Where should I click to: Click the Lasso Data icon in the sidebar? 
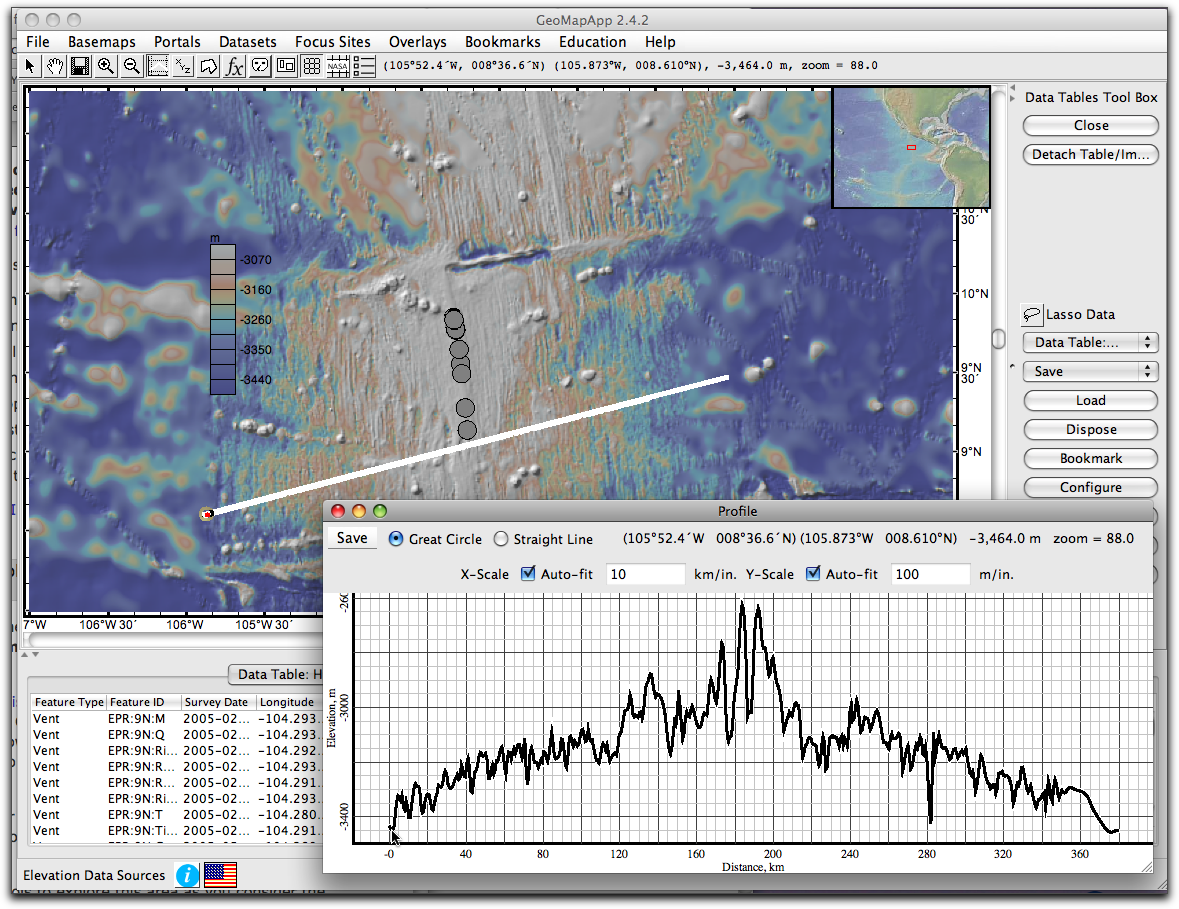pos(1031,314)
